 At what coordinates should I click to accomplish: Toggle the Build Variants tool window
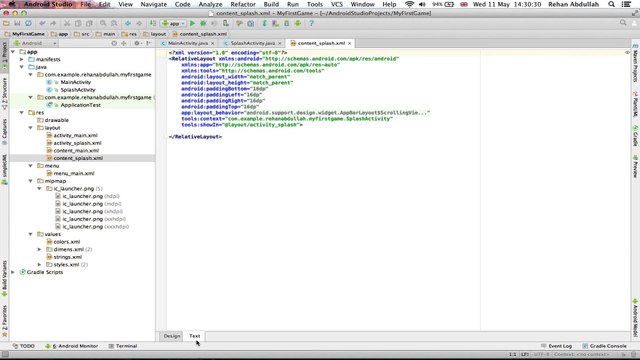(x=4, y=278)
